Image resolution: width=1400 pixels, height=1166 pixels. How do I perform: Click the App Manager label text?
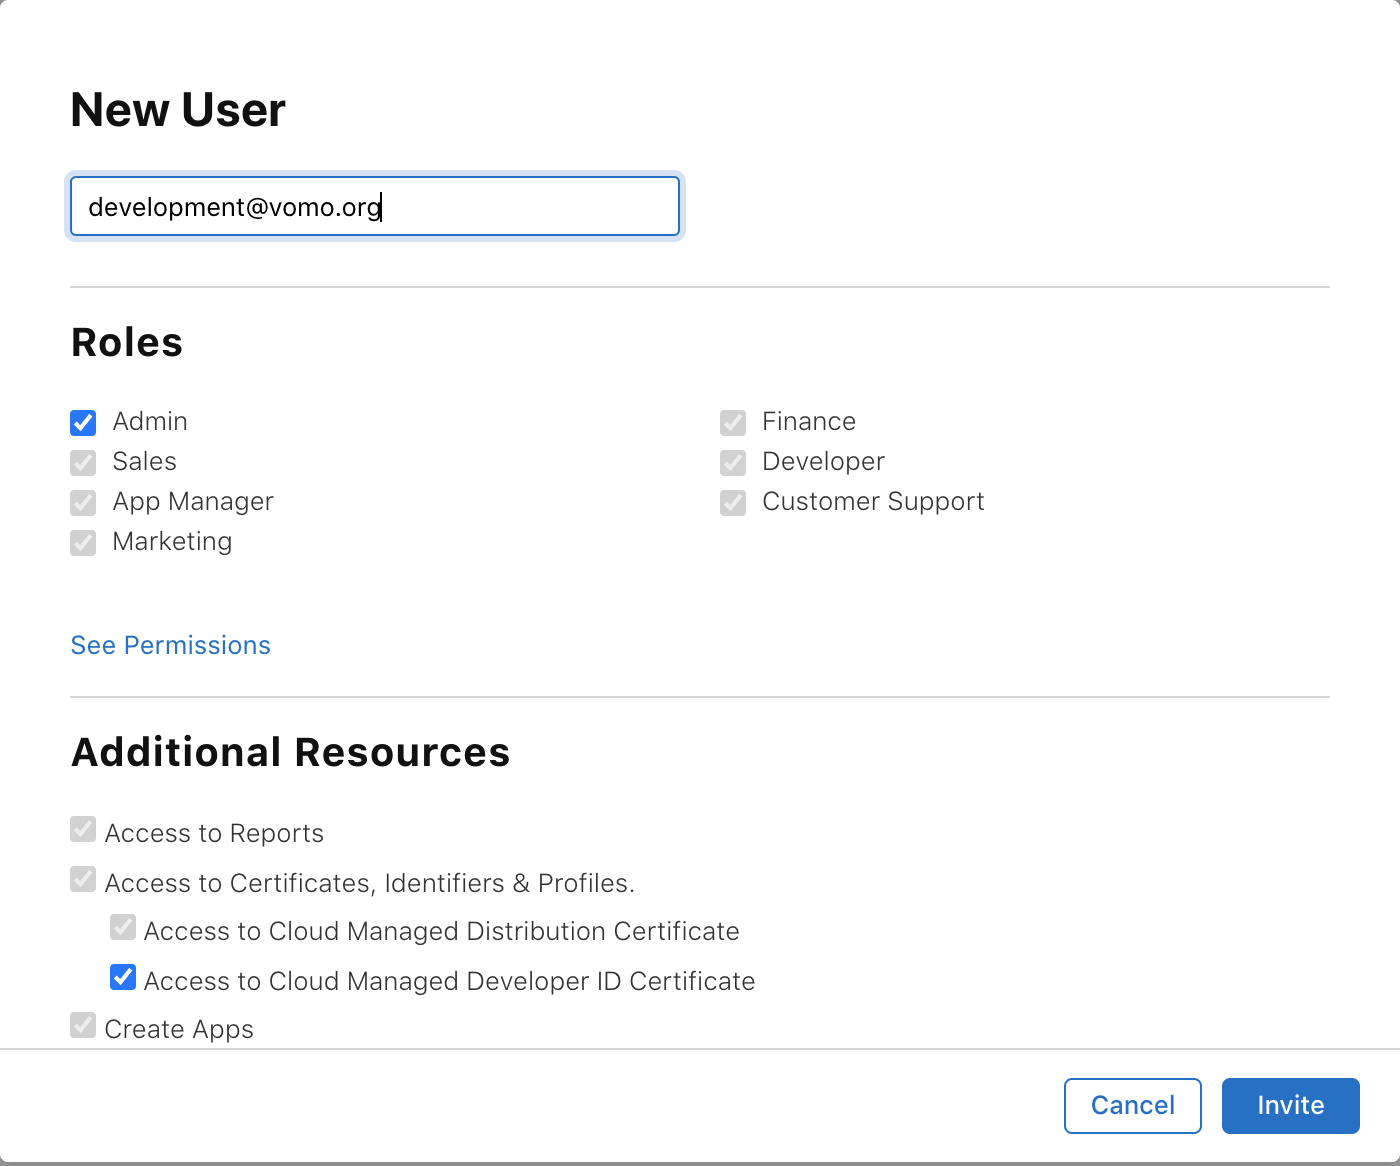(x=193, y=502)
